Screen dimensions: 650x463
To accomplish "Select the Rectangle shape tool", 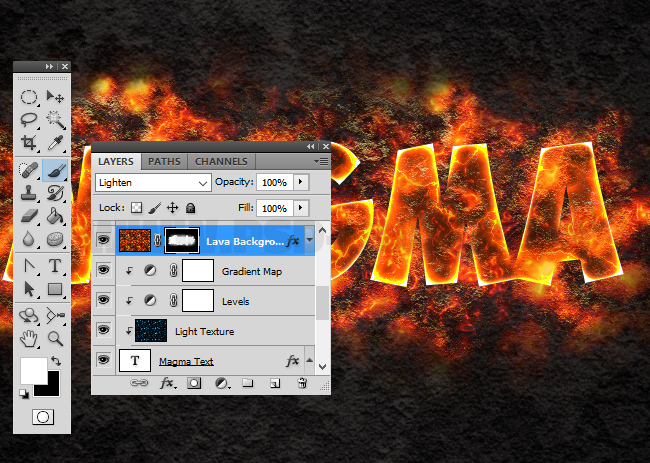I will point(55,289).
